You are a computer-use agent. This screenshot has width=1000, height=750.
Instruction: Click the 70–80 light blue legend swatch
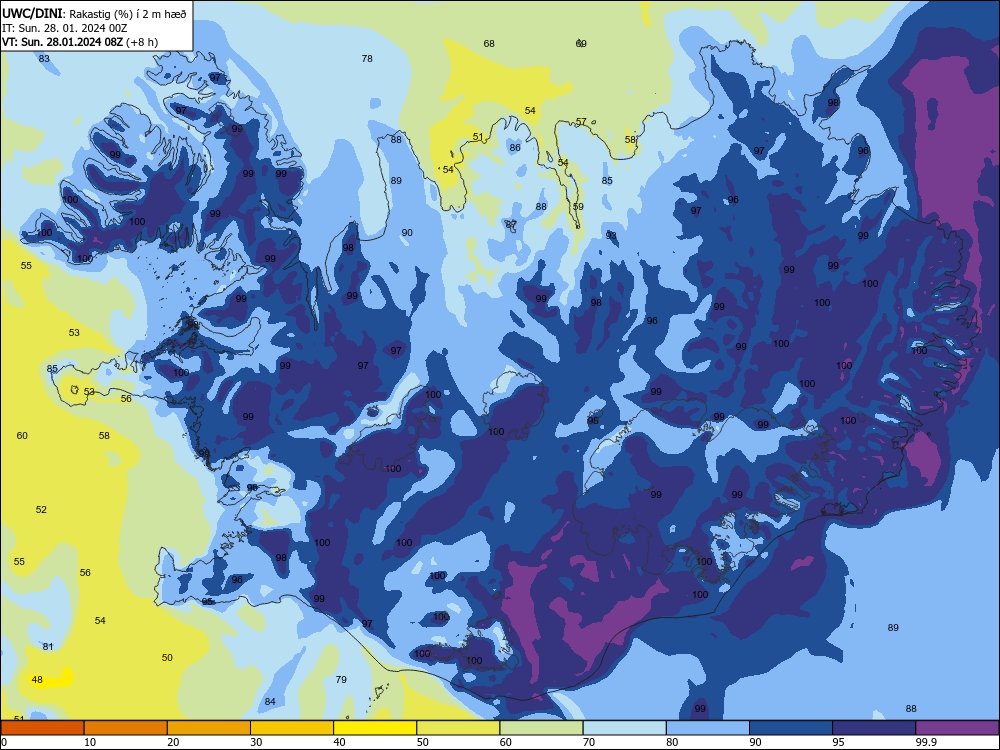pyautogui.click(x=624, y=728)
